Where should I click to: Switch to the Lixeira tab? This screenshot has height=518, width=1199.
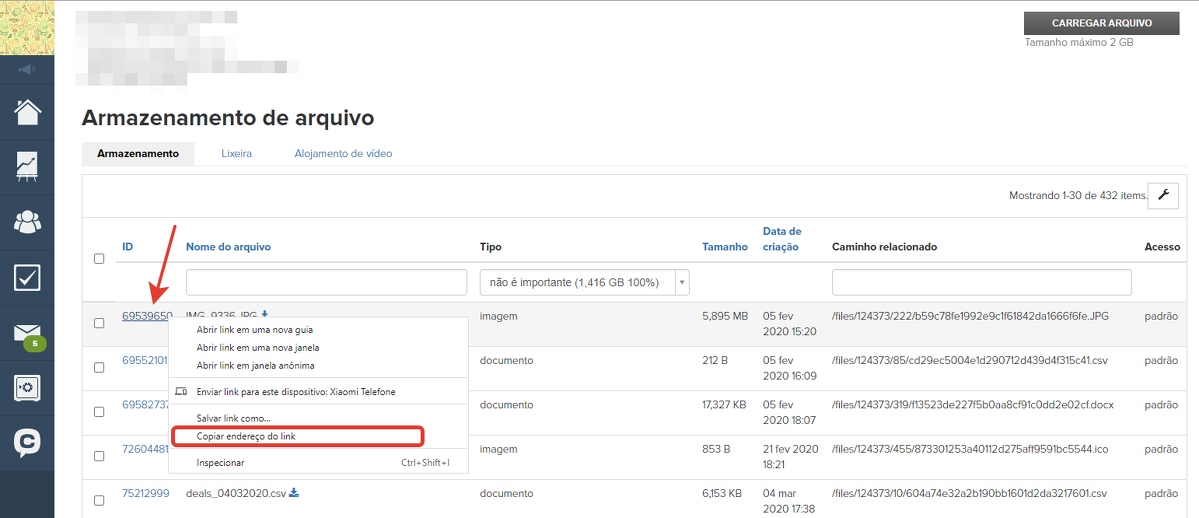tap(236, 154)
